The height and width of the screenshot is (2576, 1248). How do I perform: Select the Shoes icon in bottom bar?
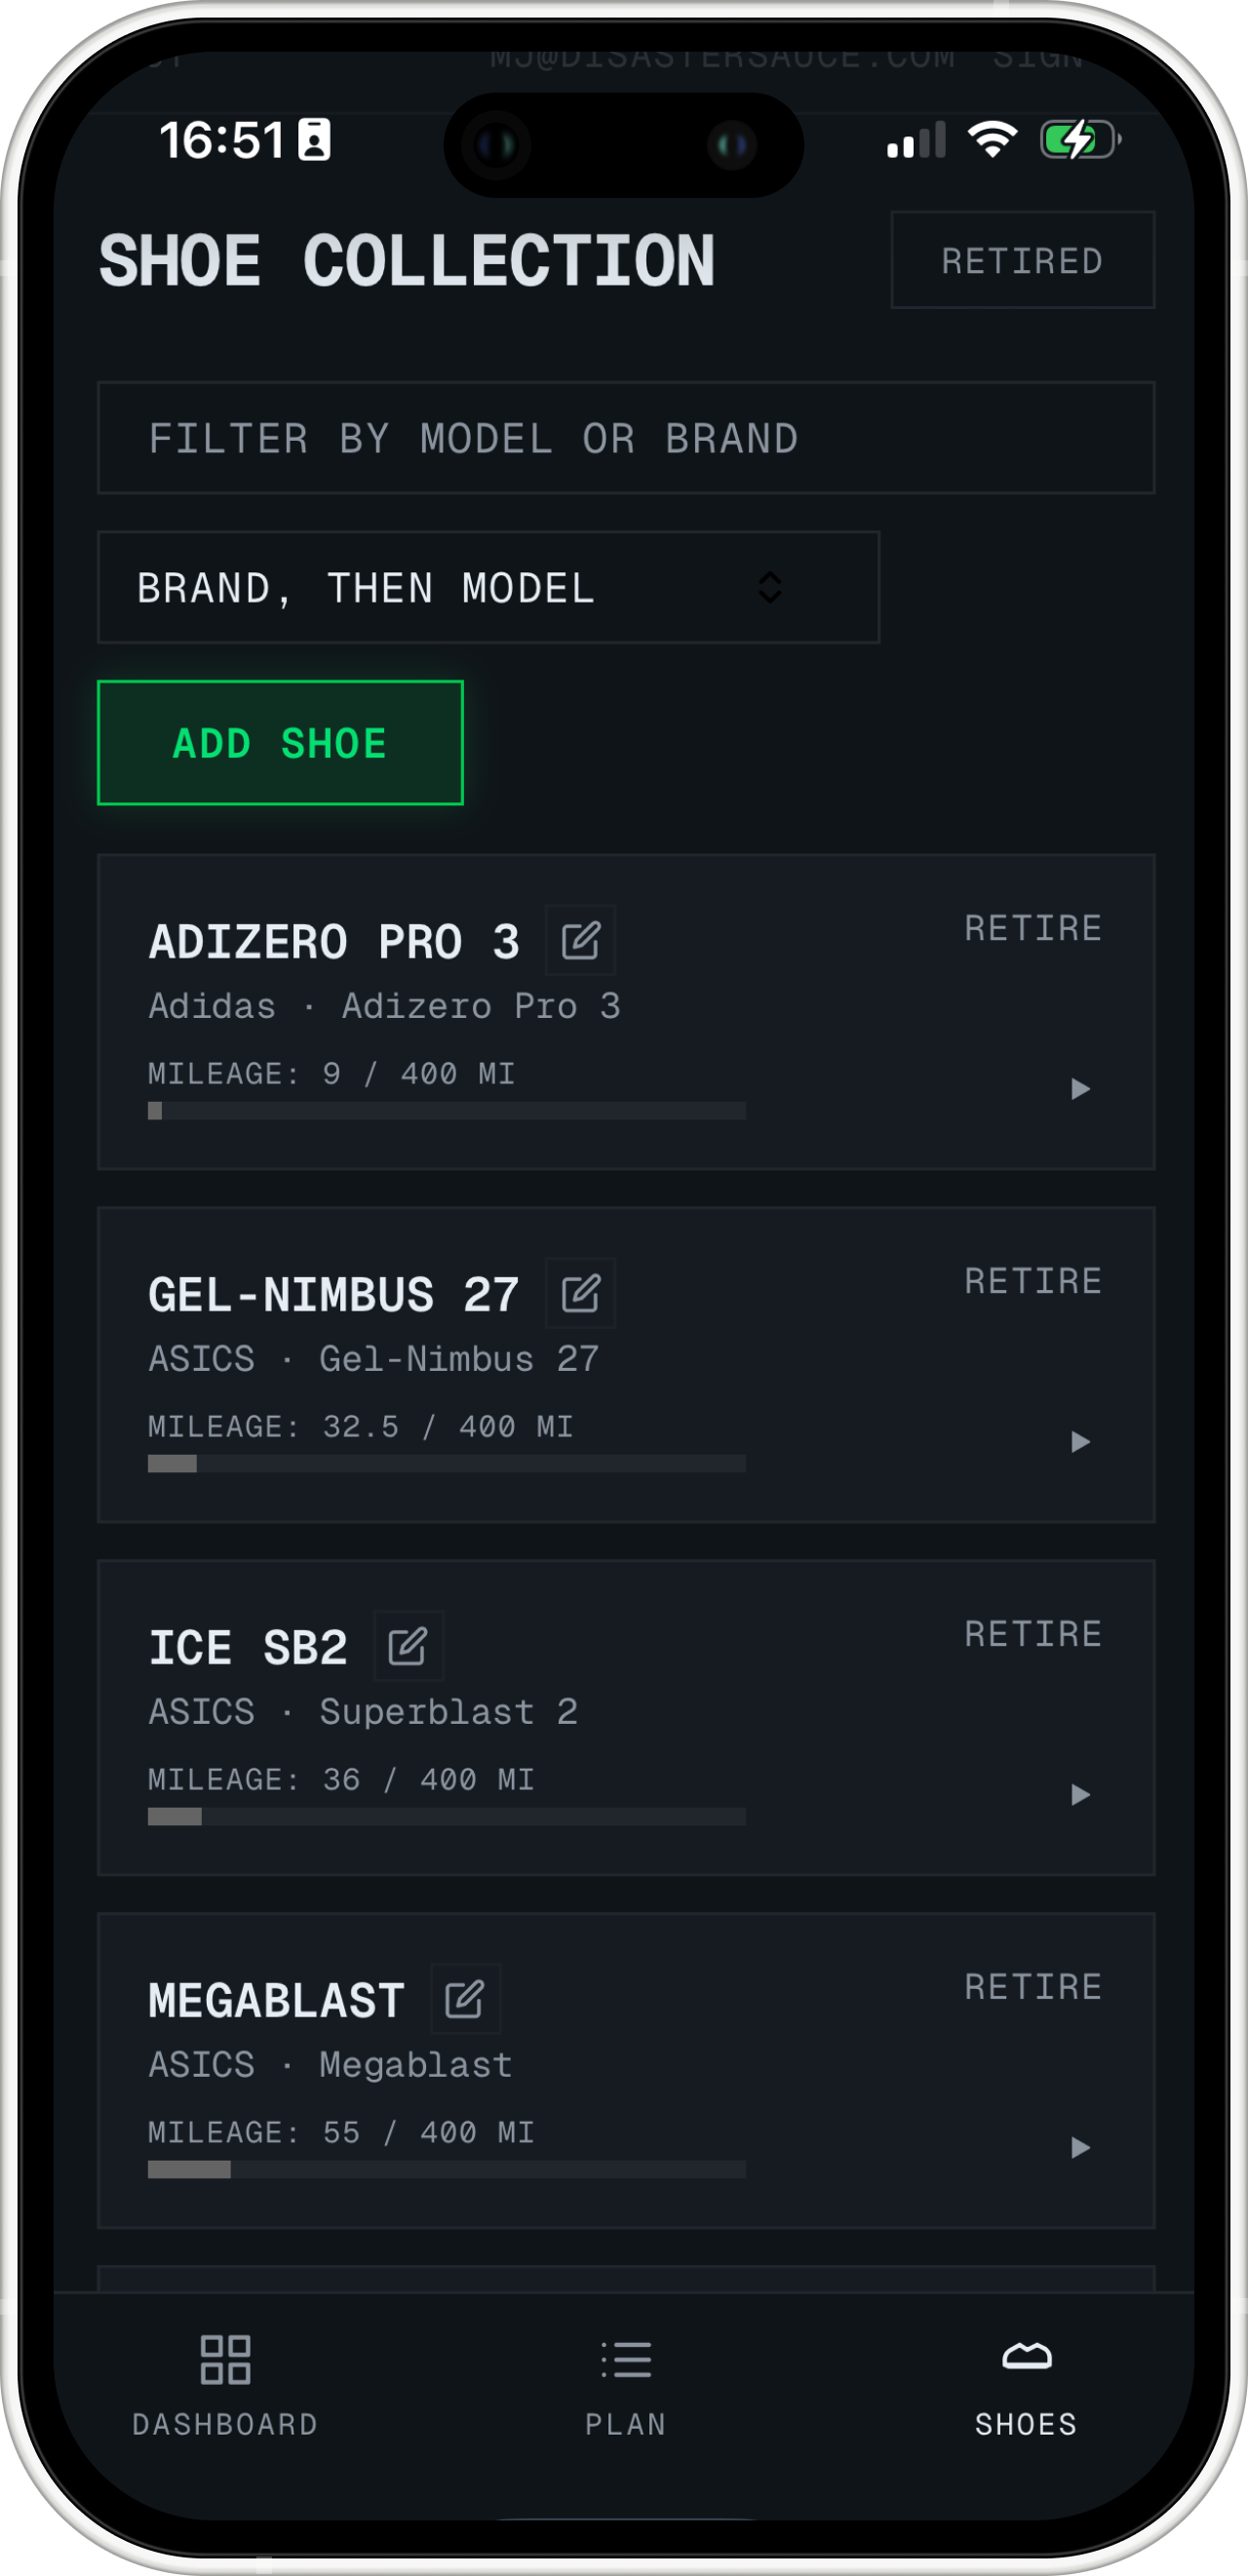pos(1026,2357)
